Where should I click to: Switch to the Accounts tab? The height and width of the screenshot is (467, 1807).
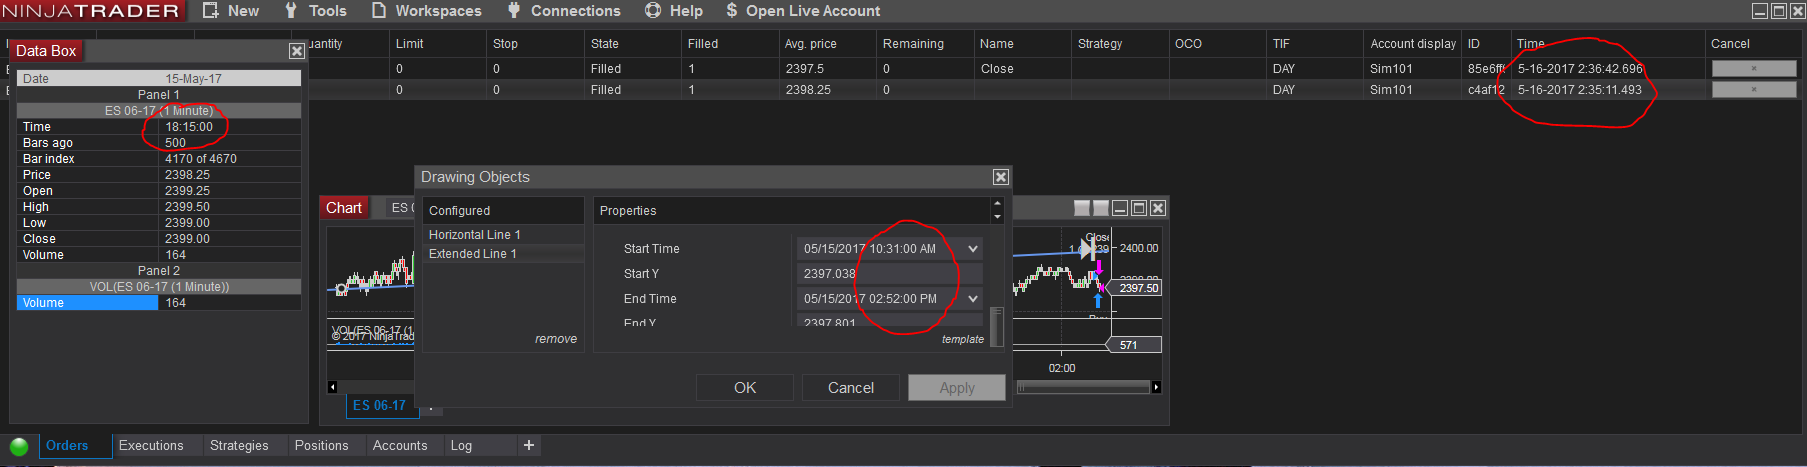click(x=400, y=446)
